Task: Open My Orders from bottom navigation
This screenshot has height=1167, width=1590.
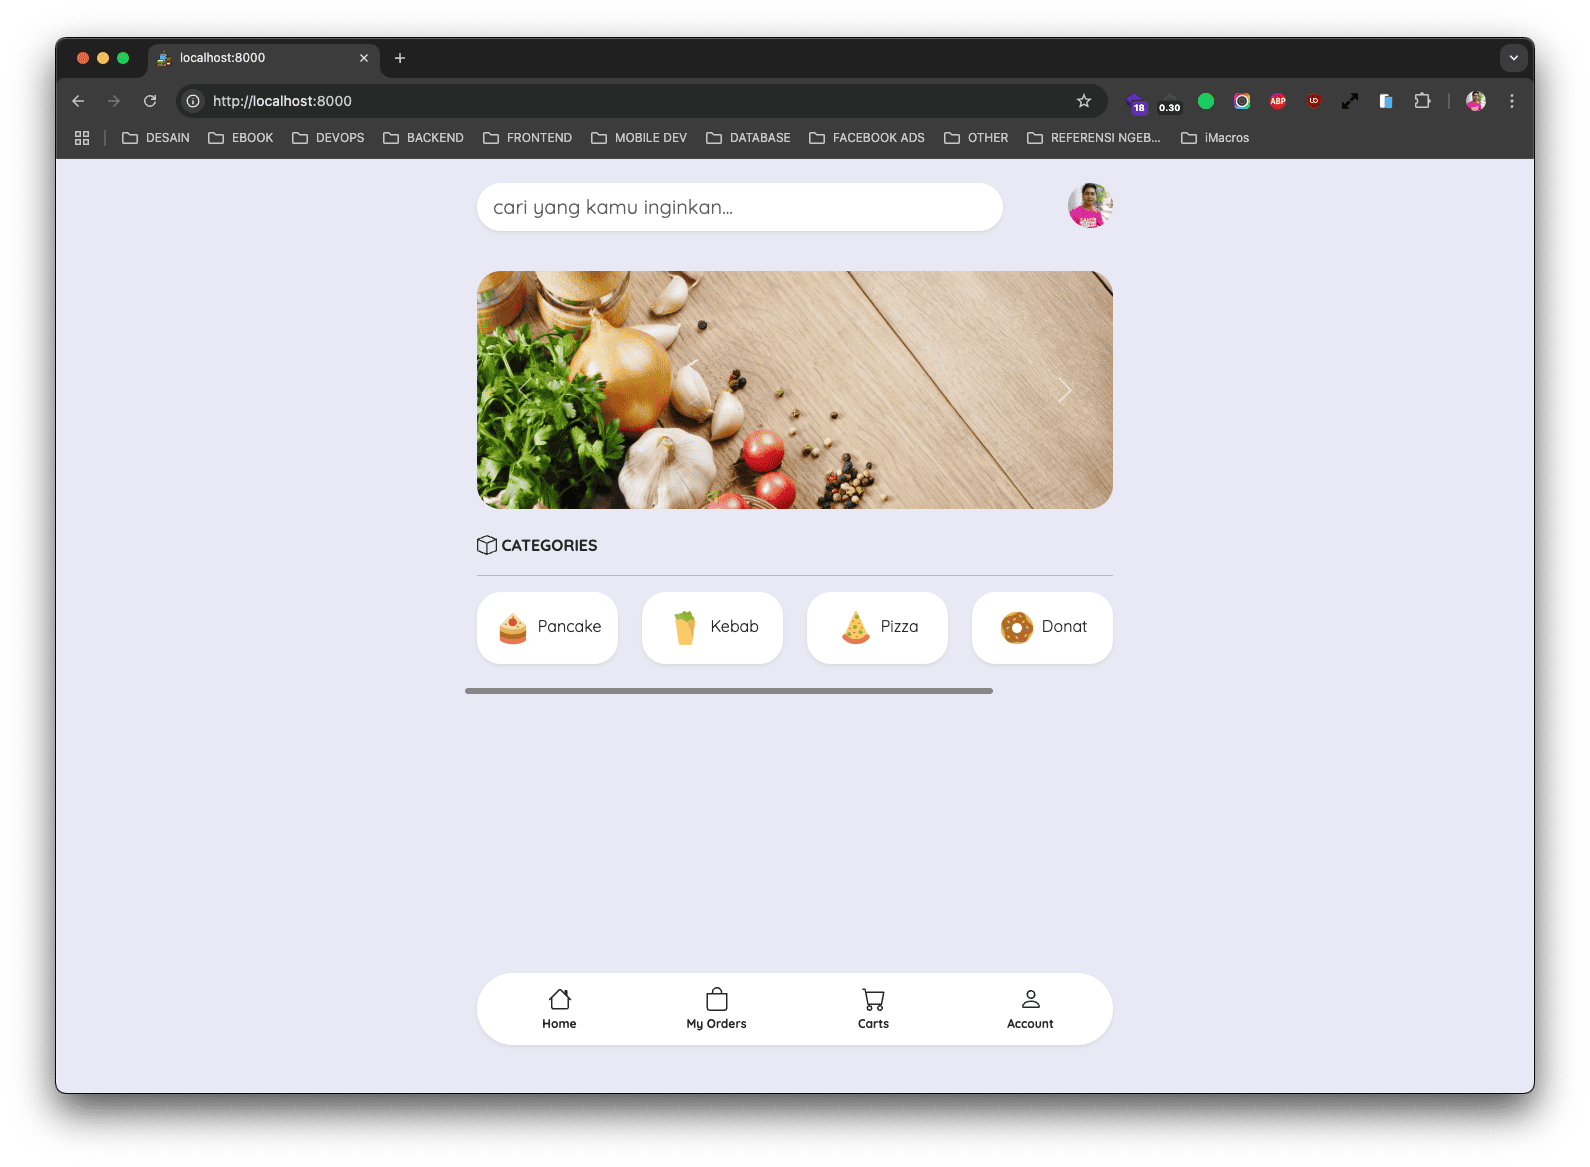Action: tap(716, 1008)
